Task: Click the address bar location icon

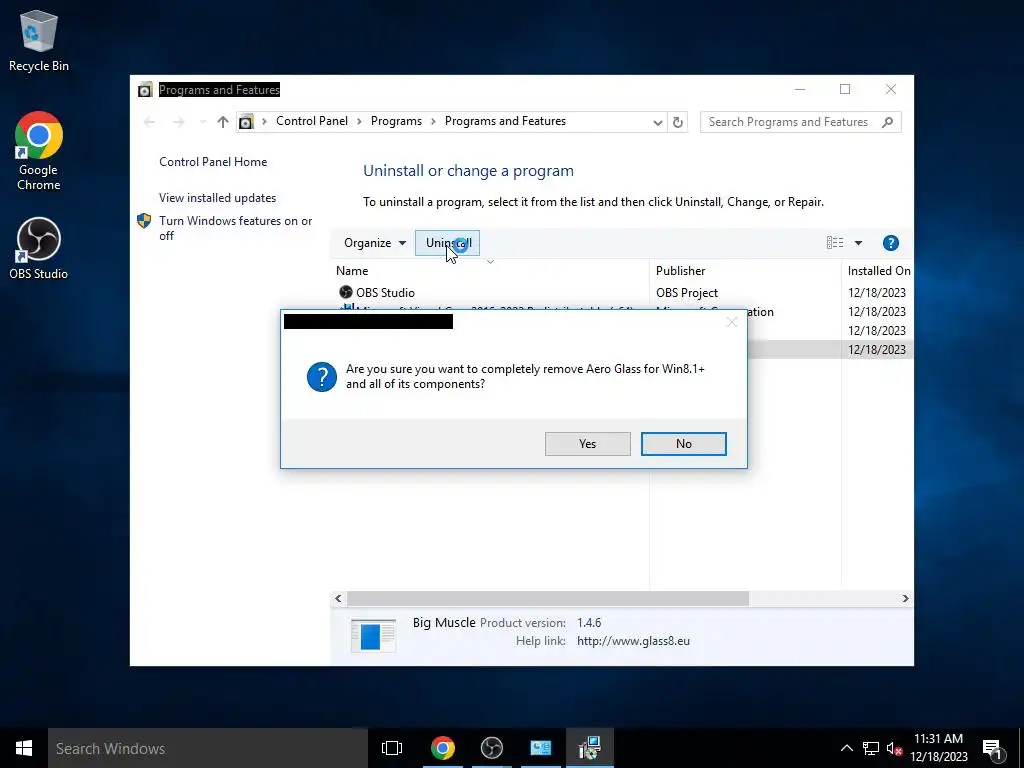Action: tap(246, 122)
